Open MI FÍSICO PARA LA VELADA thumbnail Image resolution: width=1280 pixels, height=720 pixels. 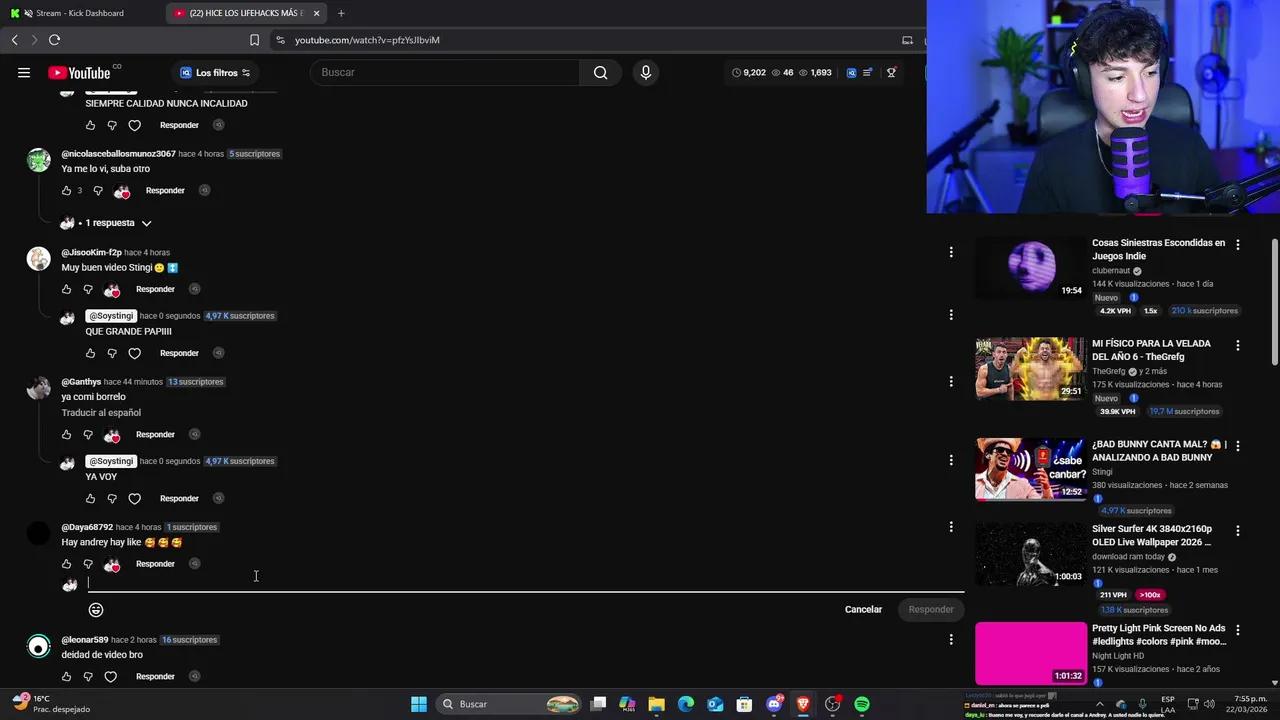[1031, 369]
